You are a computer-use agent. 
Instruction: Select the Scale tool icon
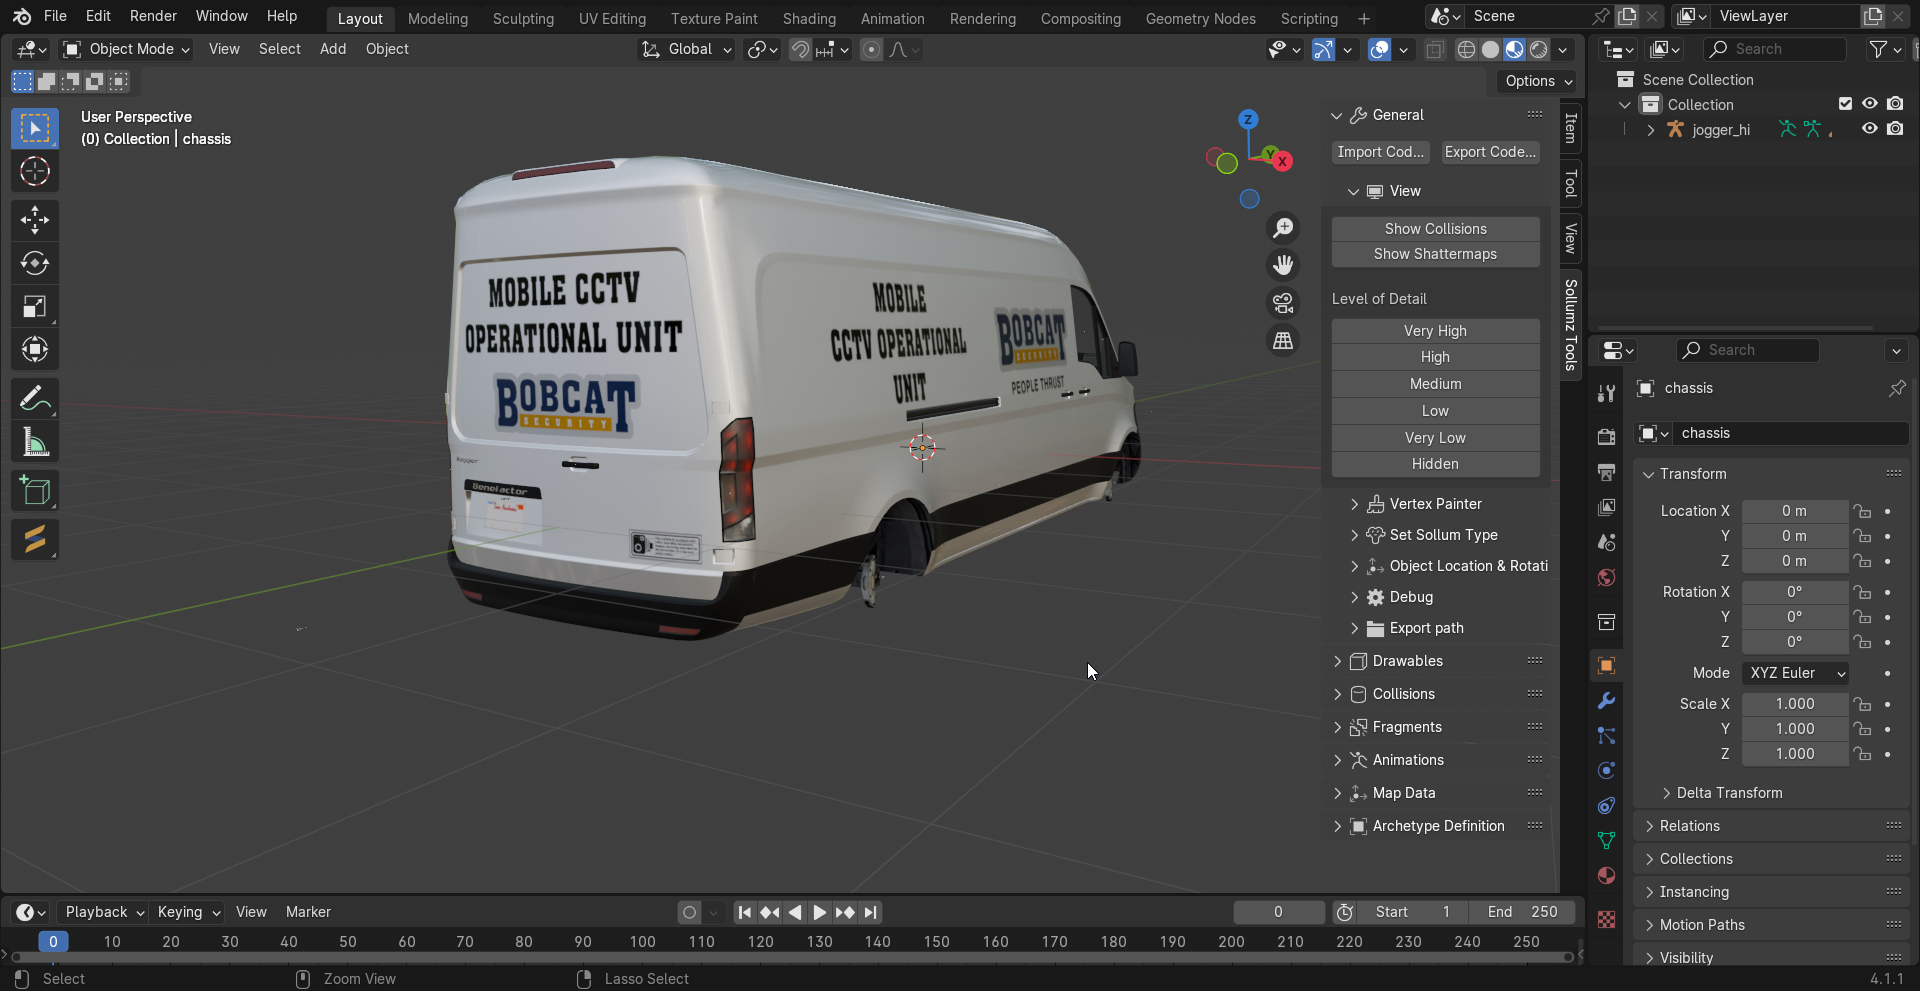click(35, 307)
